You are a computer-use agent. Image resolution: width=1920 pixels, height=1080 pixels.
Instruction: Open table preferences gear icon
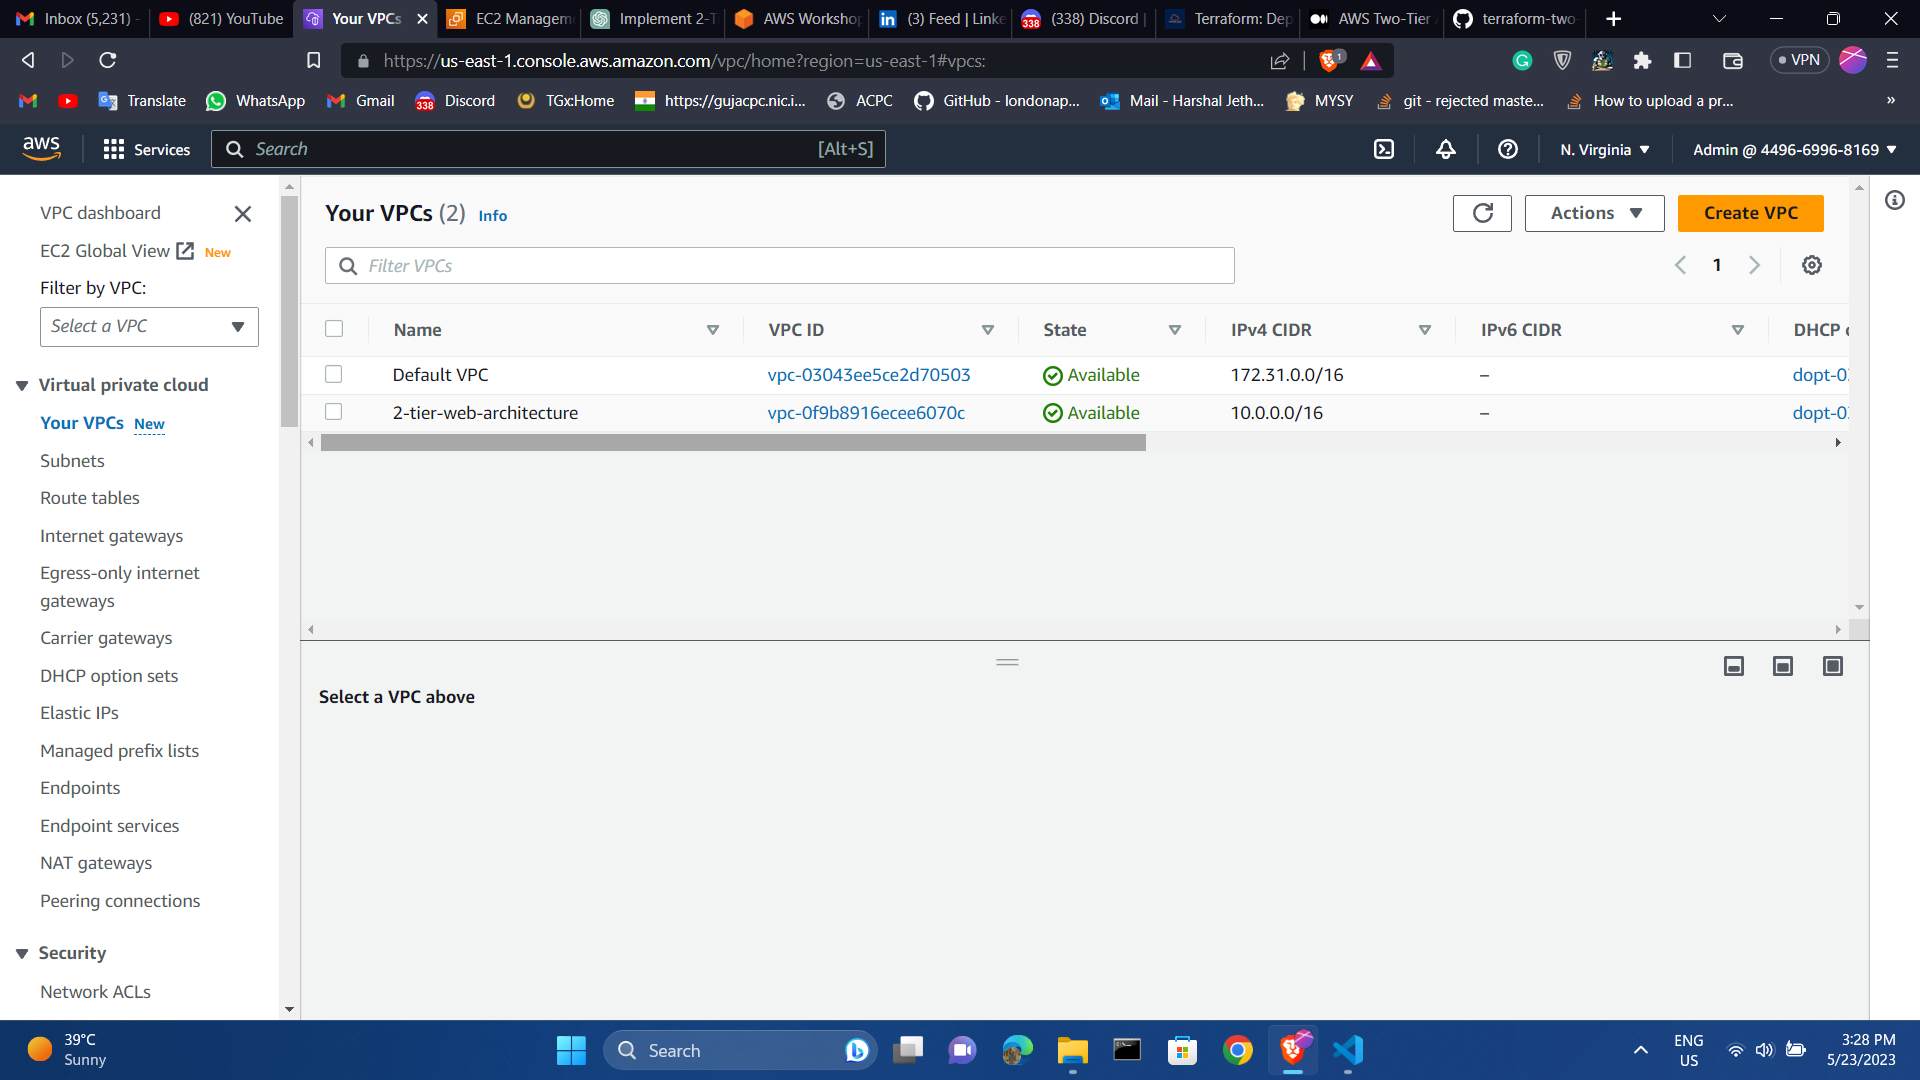1811,265
